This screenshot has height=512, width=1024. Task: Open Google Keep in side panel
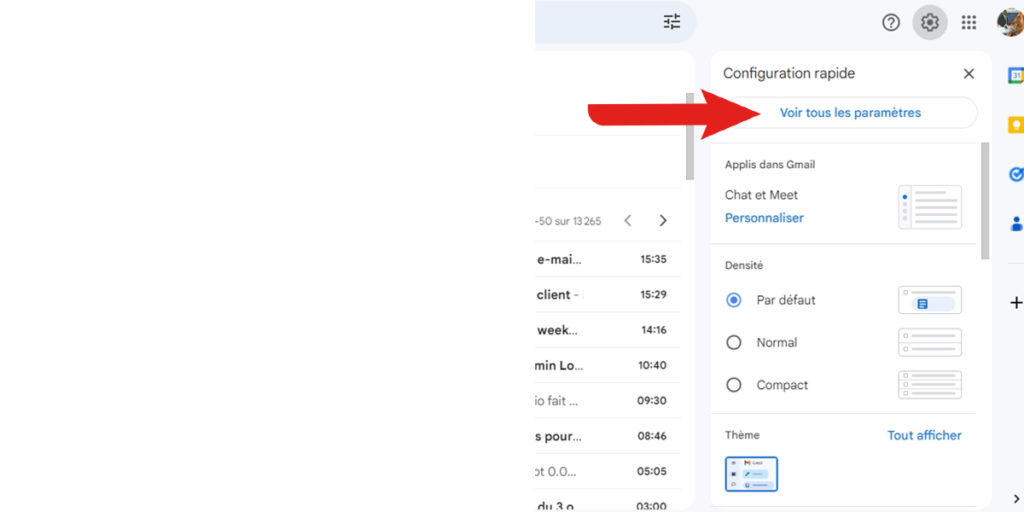(x=1016, y=125)
